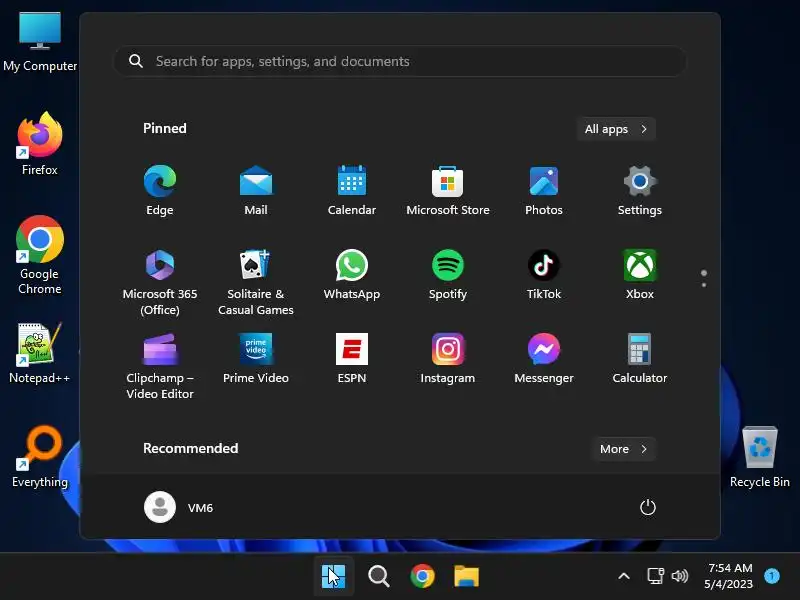Open Edge from pinned apps
Image resolution: width=800 pixels, height=600 pixels.
tap(160, 190)
